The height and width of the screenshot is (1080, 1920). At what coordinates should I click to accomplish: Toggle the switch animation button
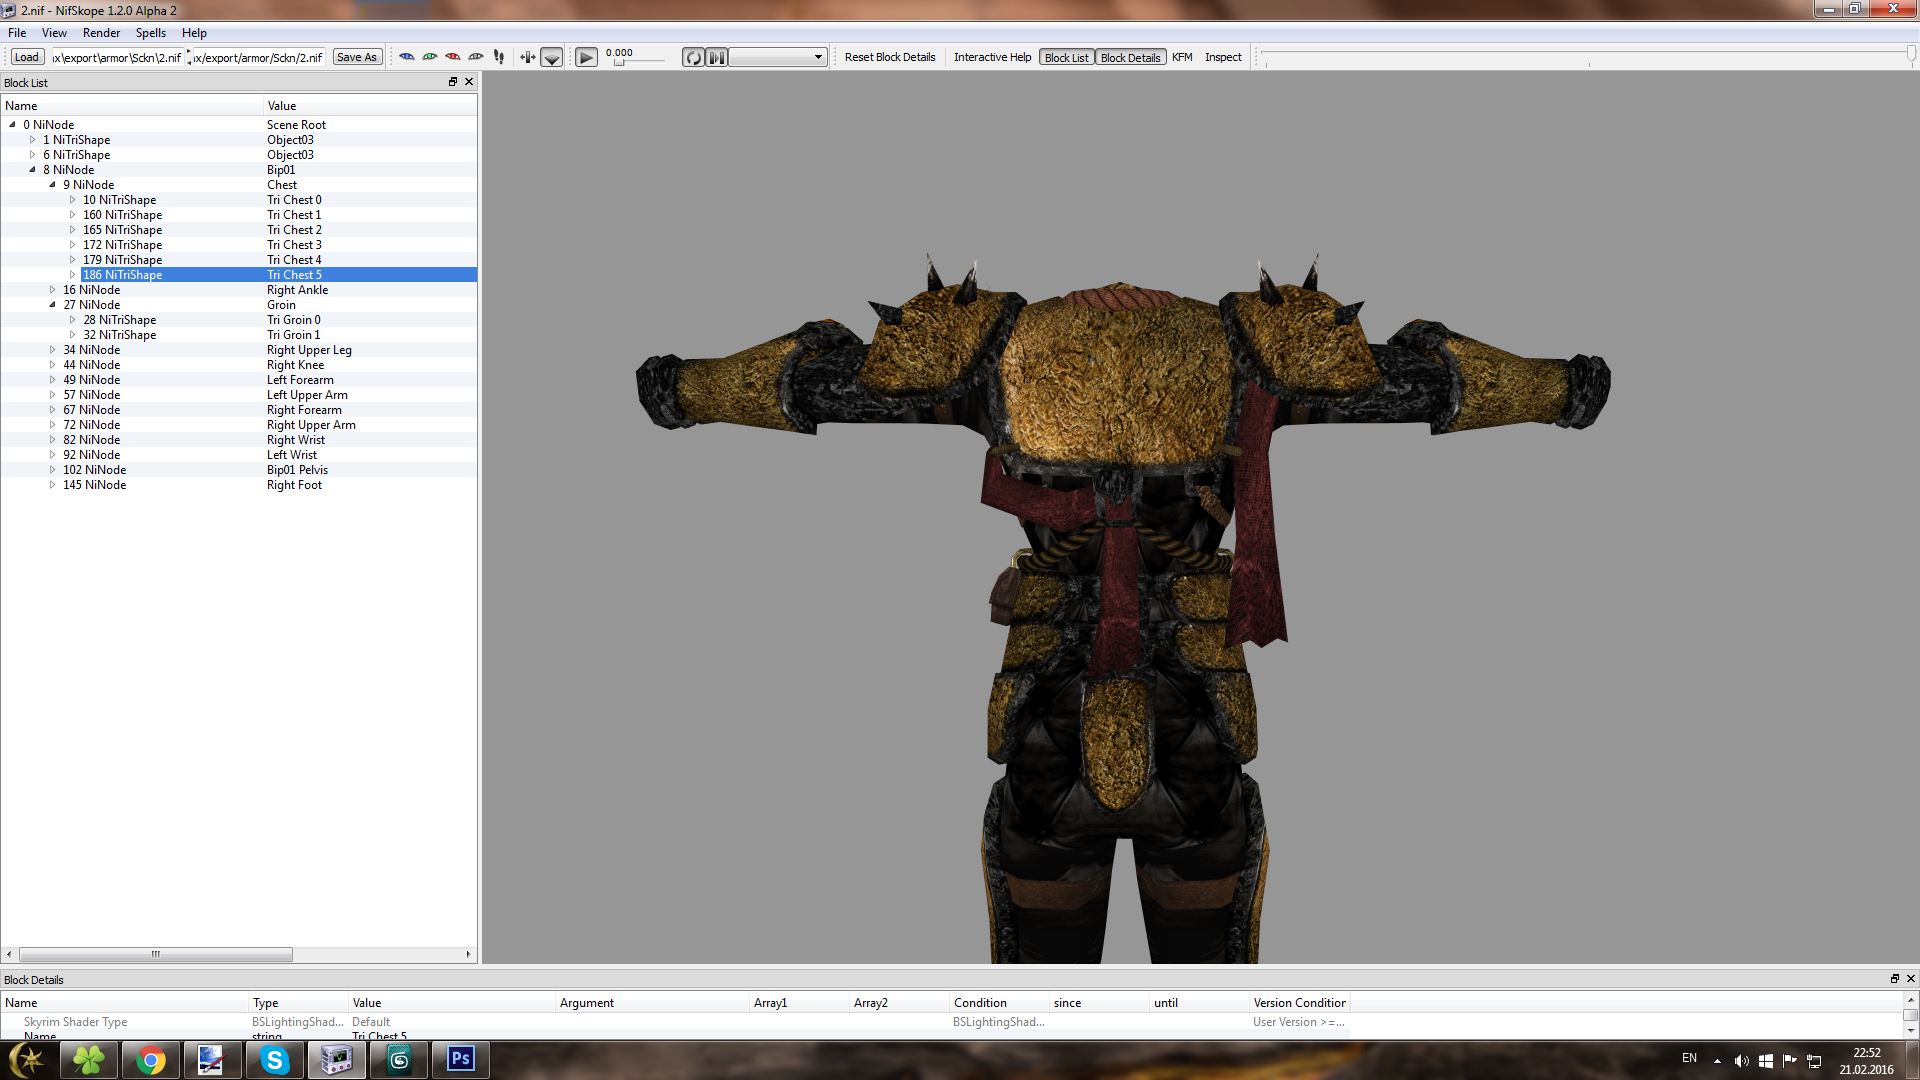(x=716, y=58)
